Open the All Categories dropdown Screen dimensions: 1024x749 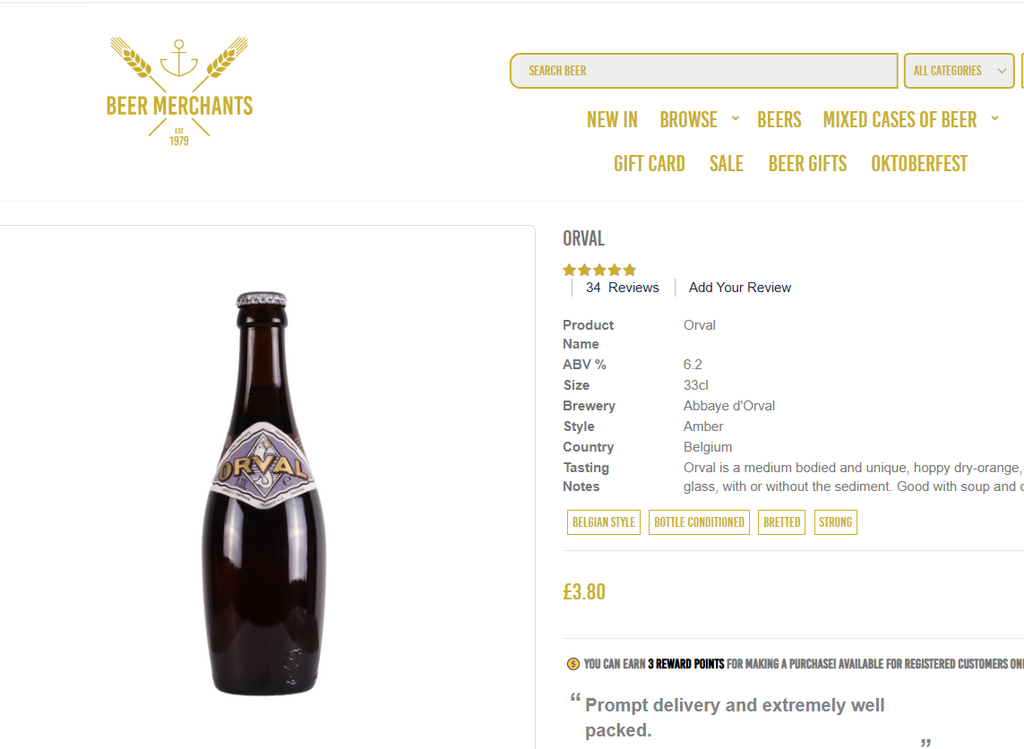point(958,71)
